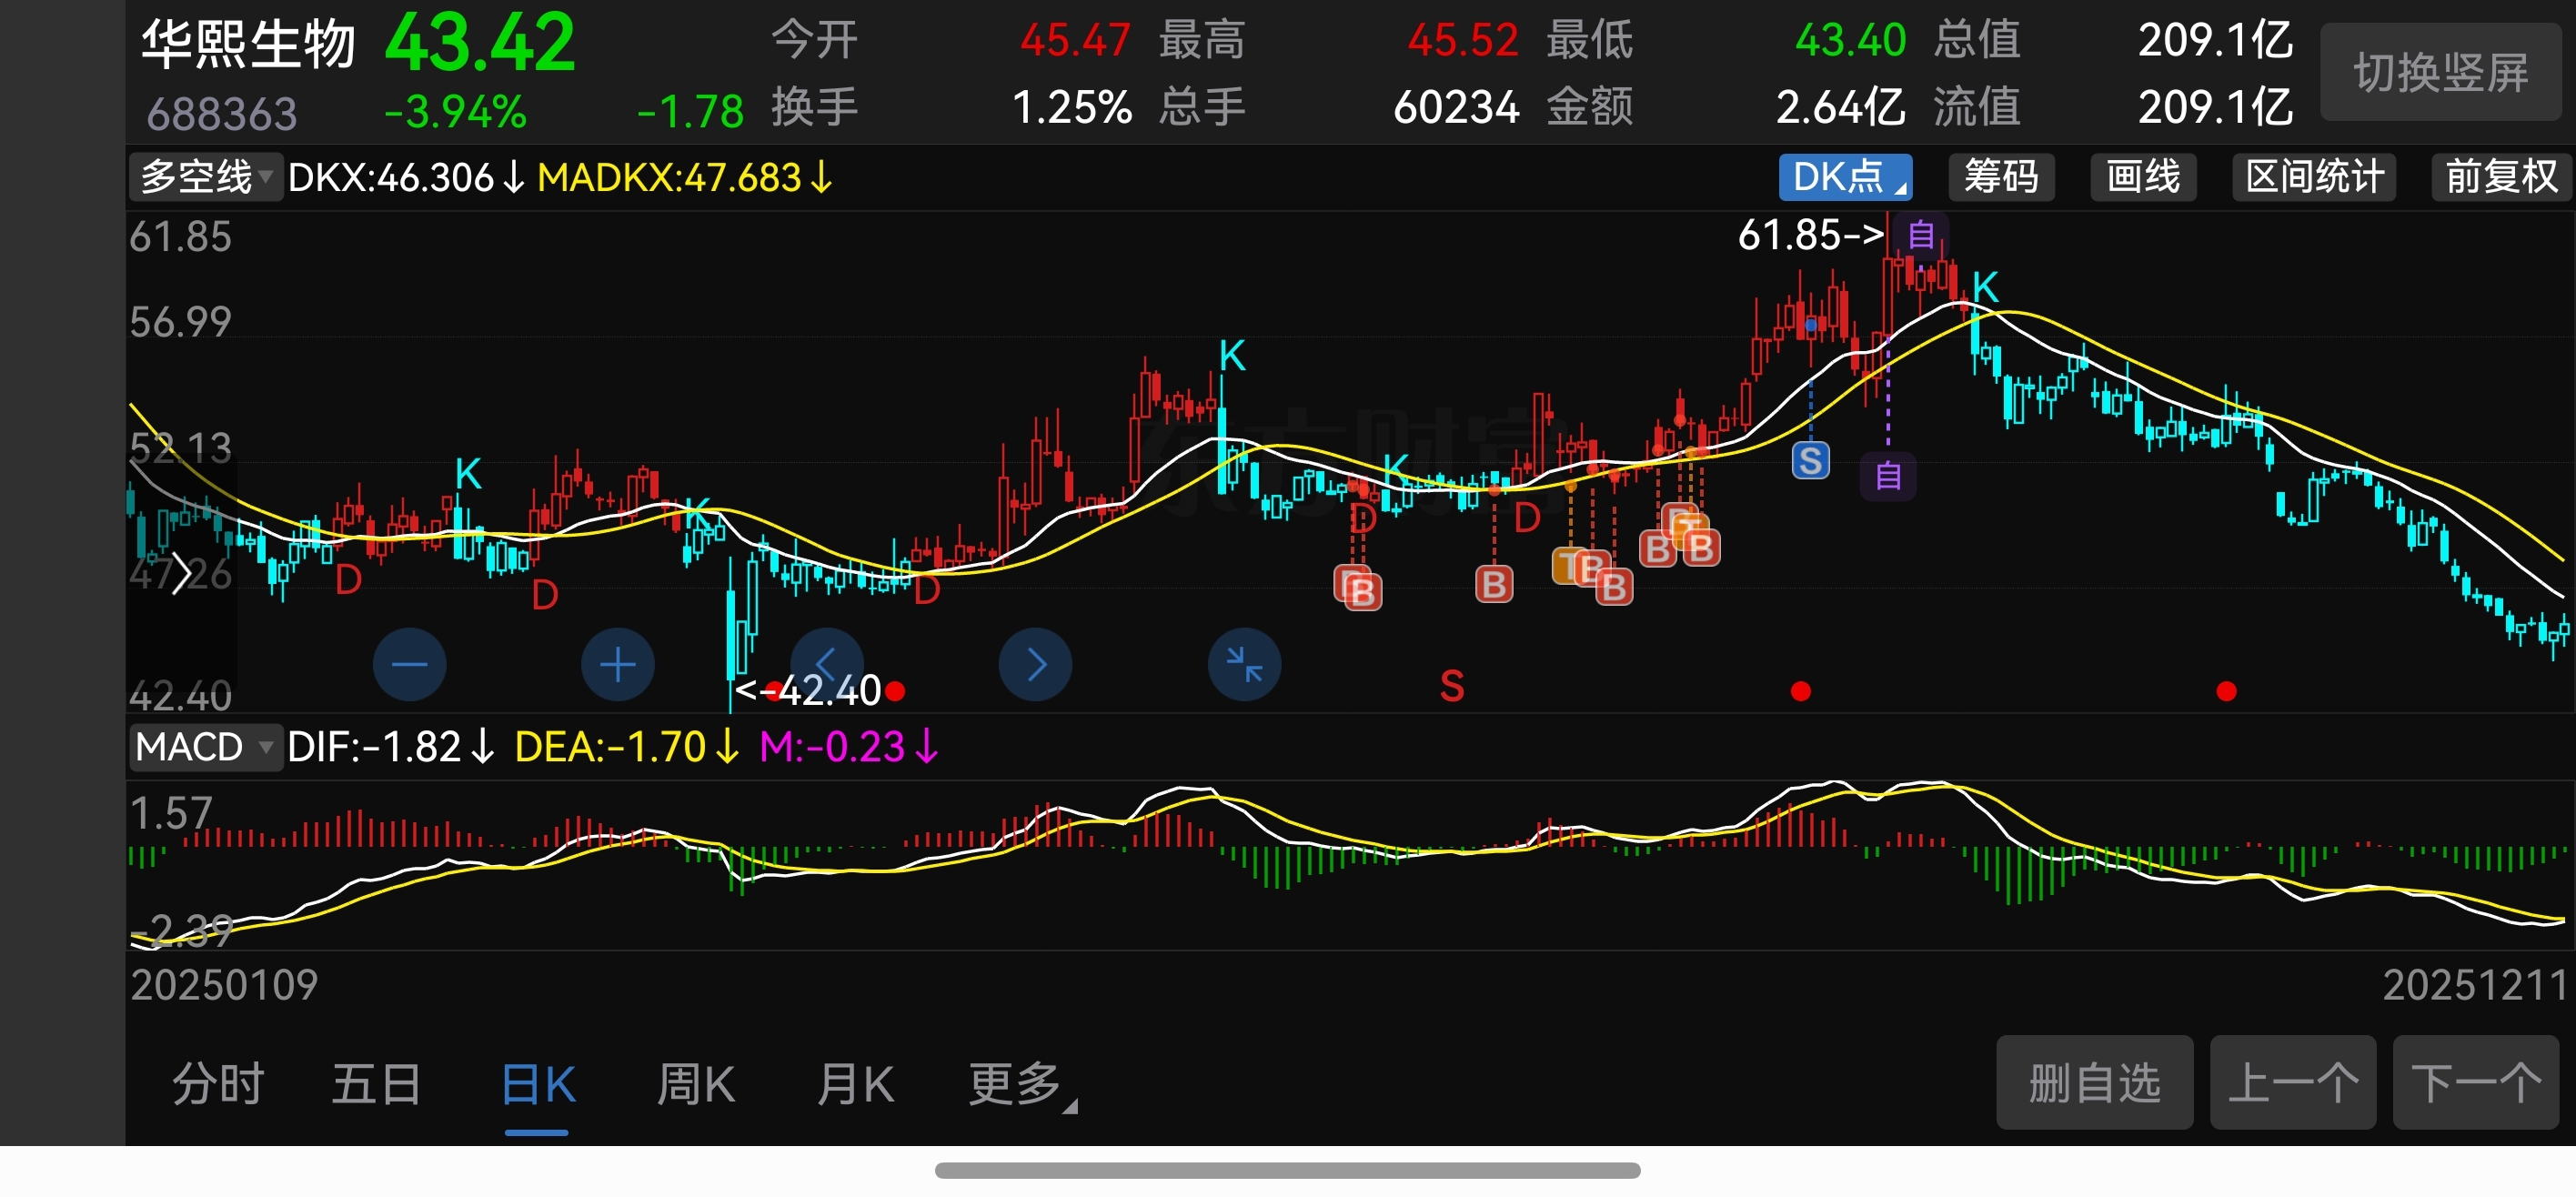Toggle the 筹码 chip distribution view
Image resolution: width=2576 pixels, height=1197 pixels.
(2000, 178)
